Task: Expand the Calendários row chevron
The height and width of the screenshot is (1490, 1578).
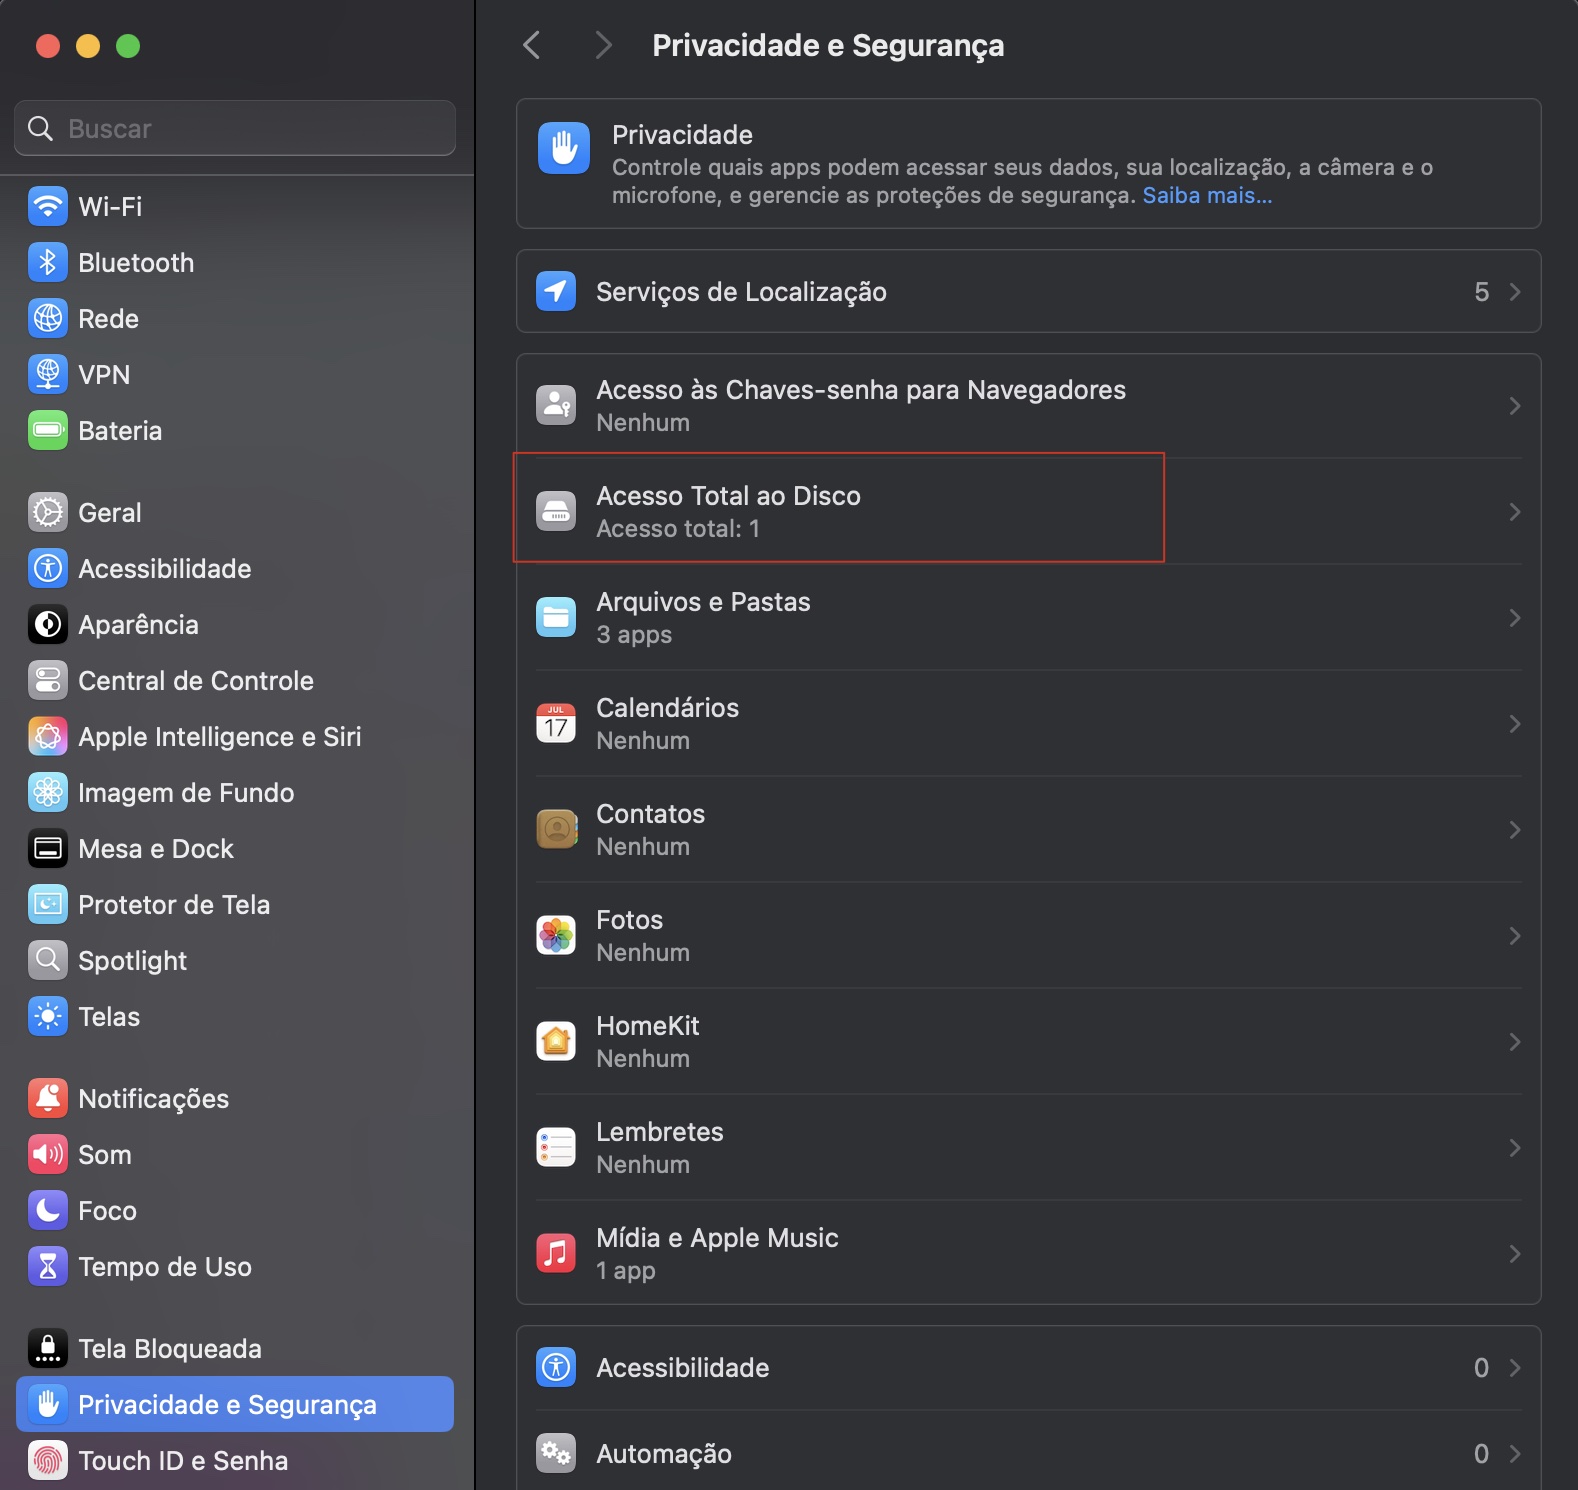Action: click(1515, 724)
